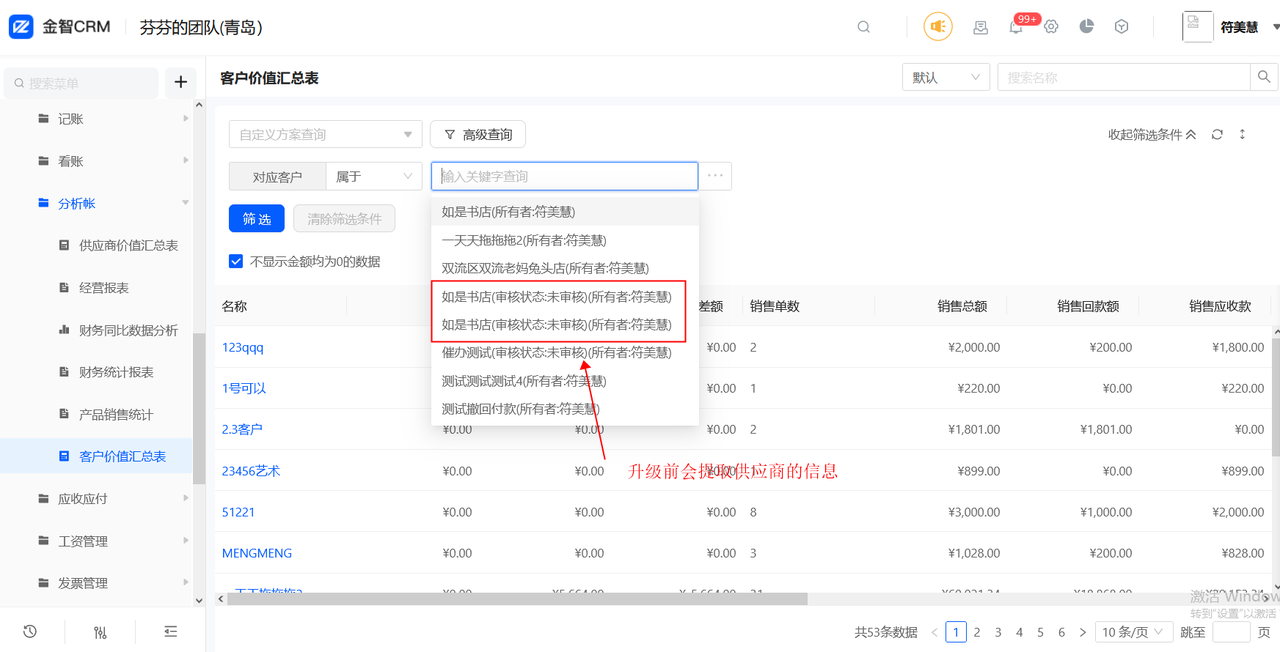Open the 自定义方案查询 dropdown
This screenshot has width=1280, height=652.
pos(326,134)
